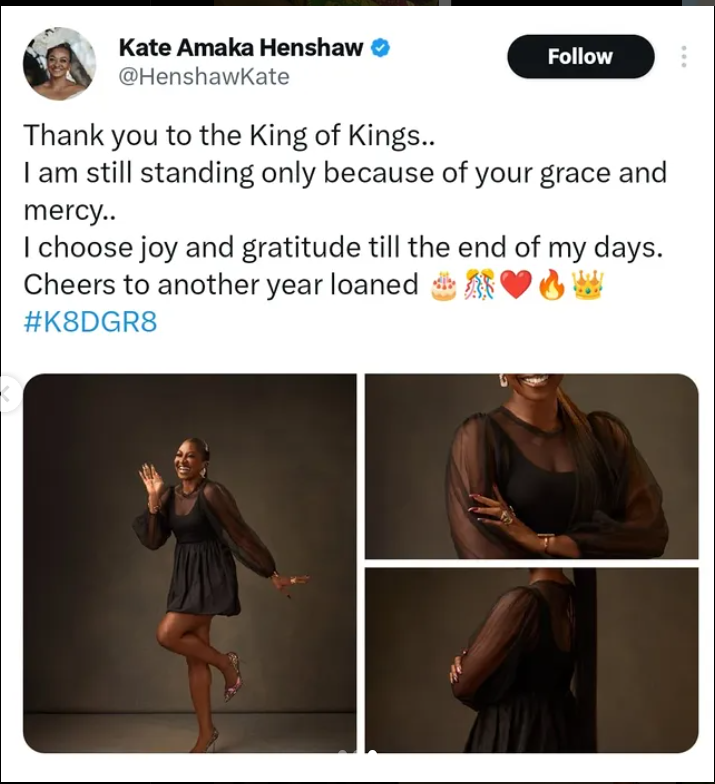Click the red heart emoji
Viewport: 715px width, 784px height.
pos(516,286)
